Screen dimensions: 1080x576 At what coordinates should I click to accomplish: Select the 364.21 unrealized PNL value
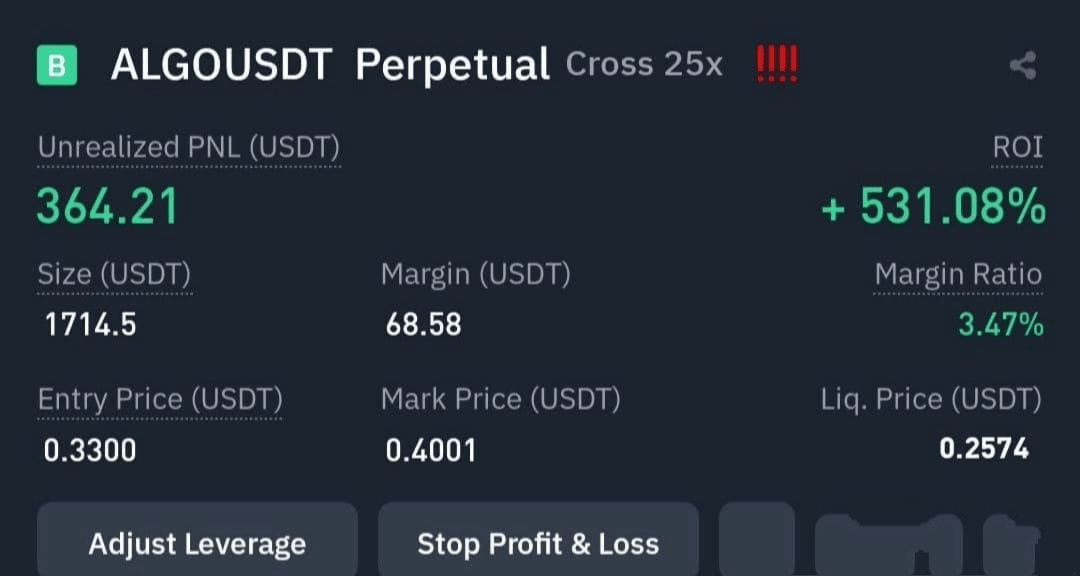tap(108, 207)
